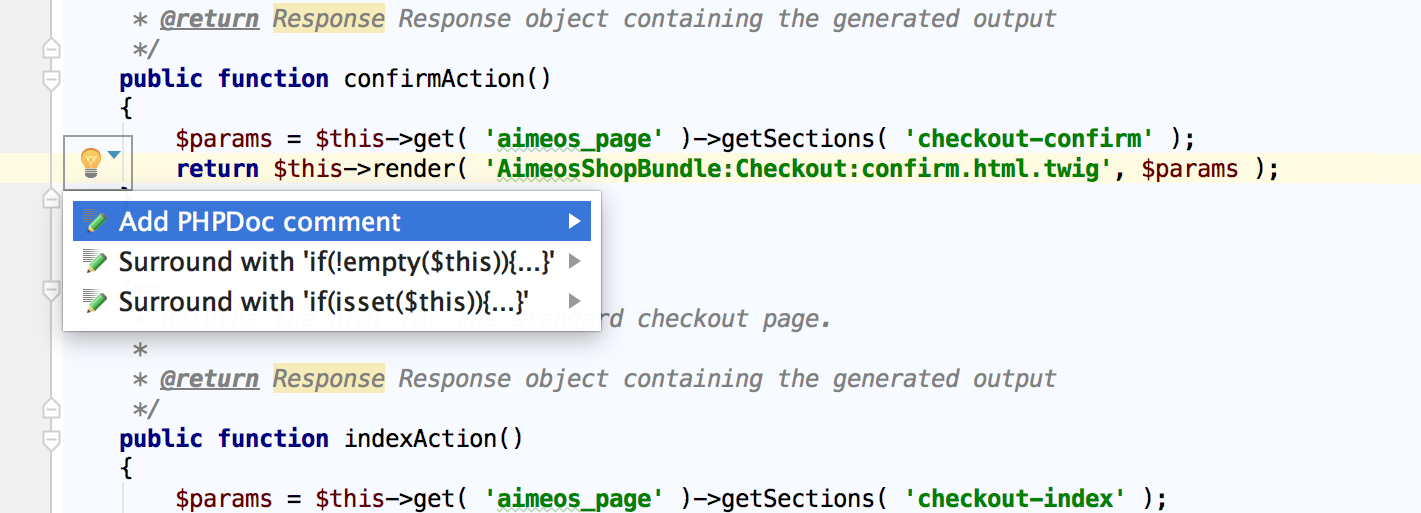Choose Surround with 'if(isset($this)){...}'
Image resolution: width=1421 pixels, height=513 pixels.
pyautogui.click(x=332, y=301)
